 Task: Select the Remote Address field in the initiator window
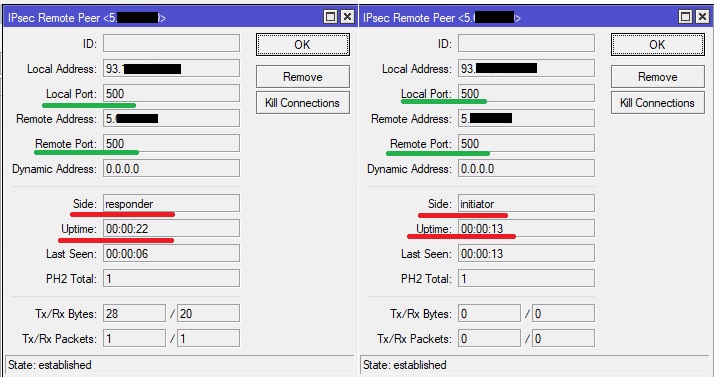(526, 119)
